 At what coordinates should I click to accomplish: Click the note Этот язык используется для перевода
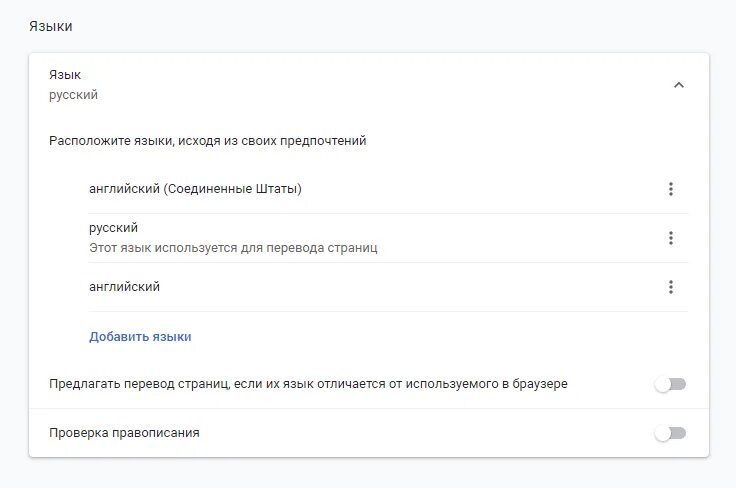click(233, 248)
